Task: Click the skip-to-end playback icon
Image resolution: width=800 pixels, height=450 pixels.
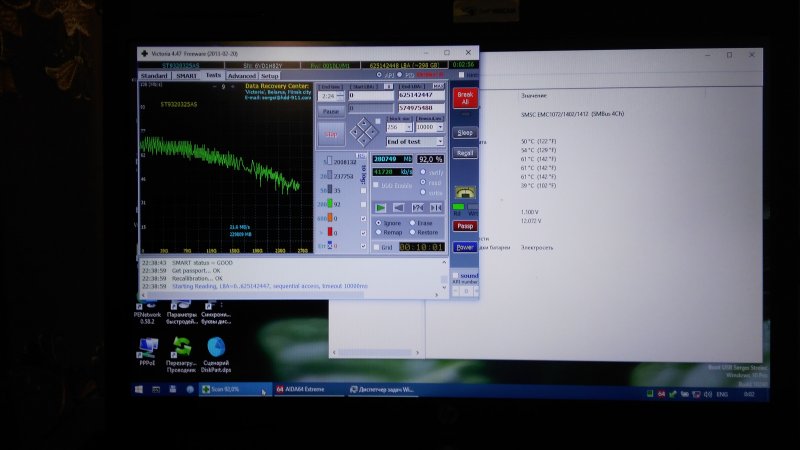Action: [436, 207]
